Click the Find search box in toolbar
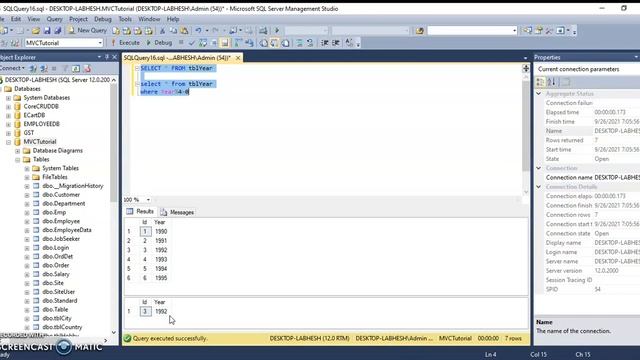The height and width of the screenshot is (360, 640). click(472, 31)
